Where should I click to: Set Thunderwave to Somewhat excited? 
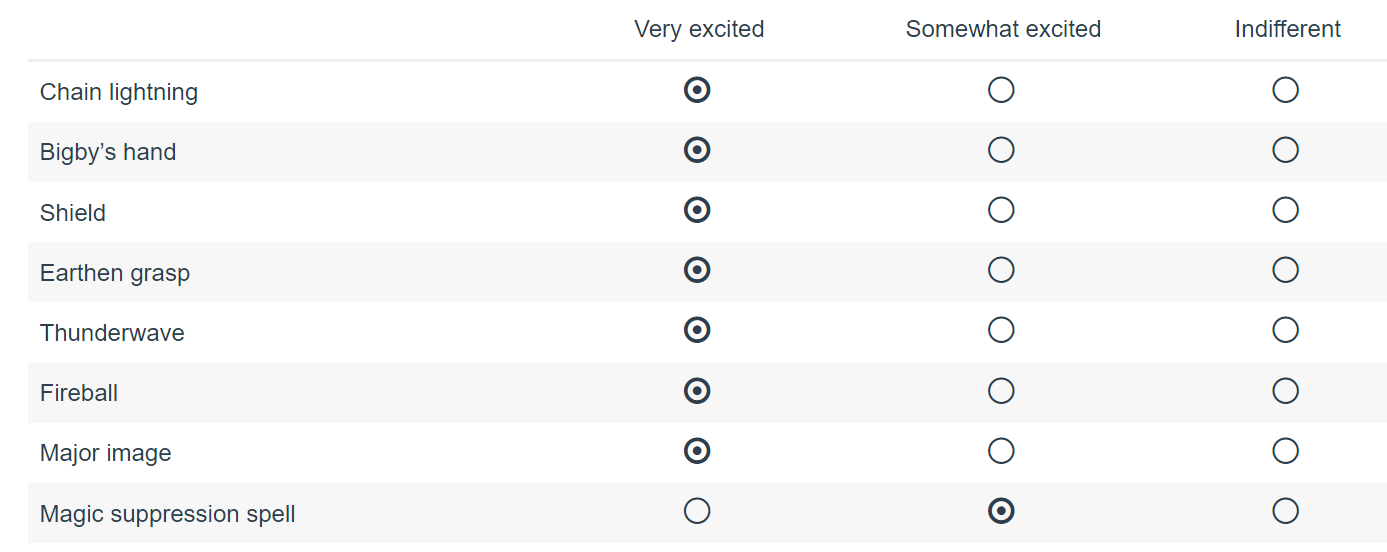pyautogui.click(x=1001, y=330)
